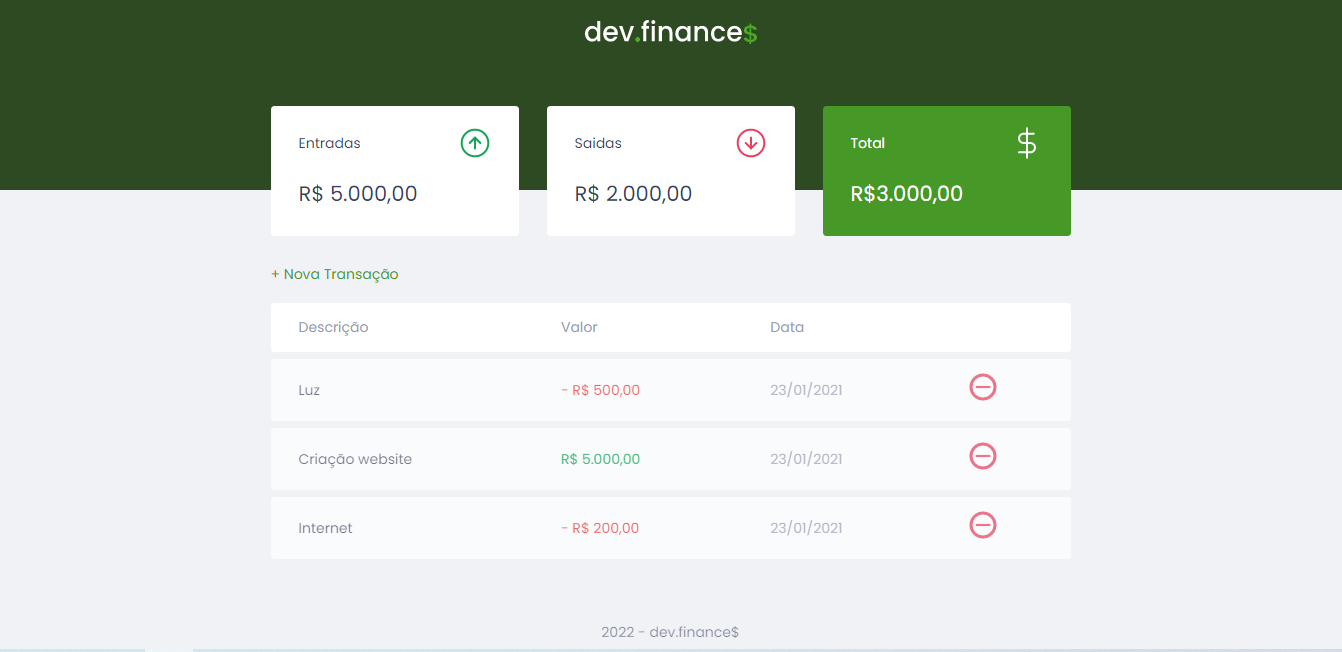Open the Nova Transação form
The width and height of the screenshot is (1342, 652).
click(x=335, y=273)
